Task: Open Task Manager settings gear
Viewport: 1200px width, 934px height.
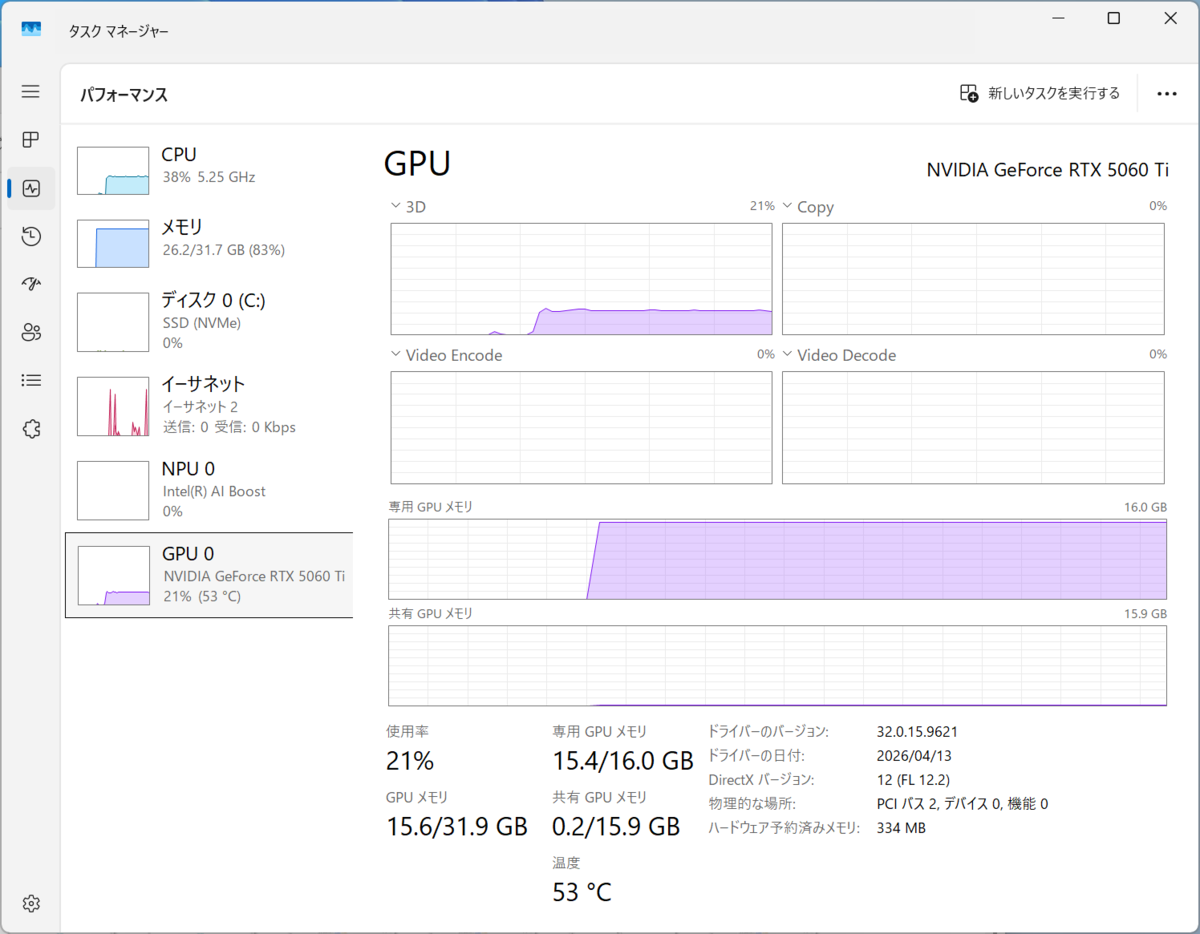Action: coord(31,903)
